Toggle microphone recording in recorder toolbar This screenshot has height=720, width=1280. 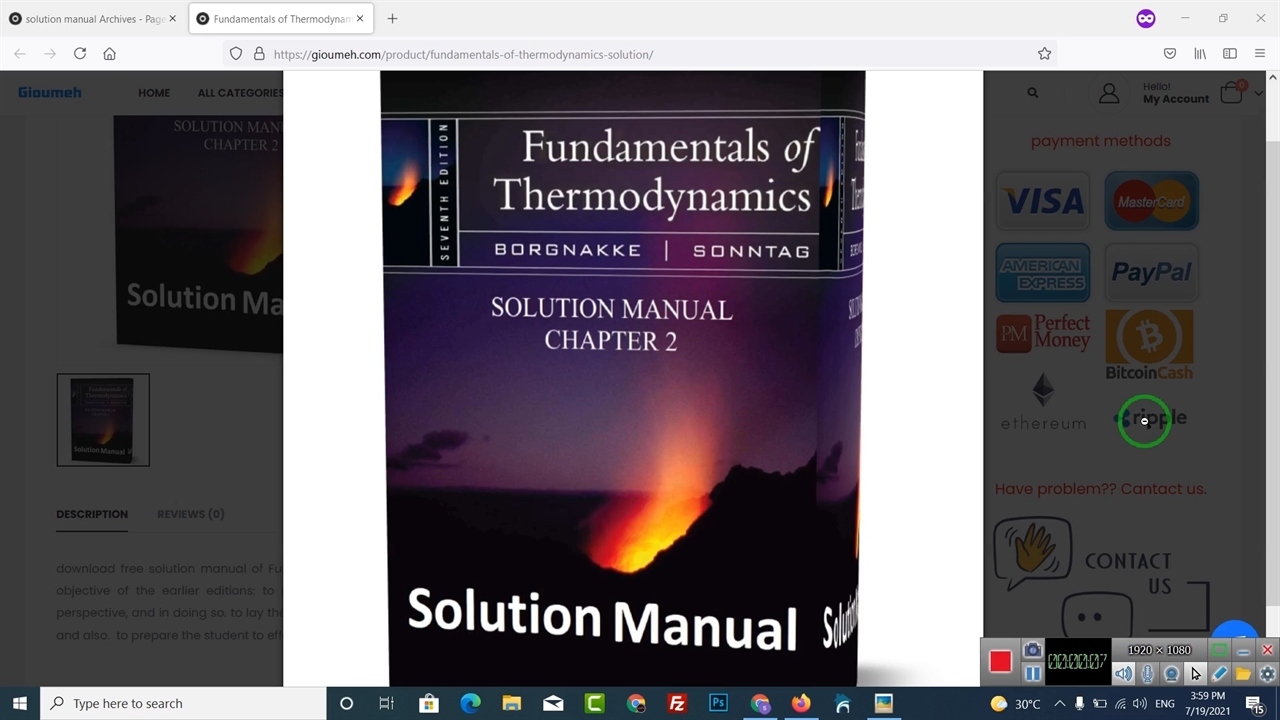pyautogui.click(x=1148, y=674)
